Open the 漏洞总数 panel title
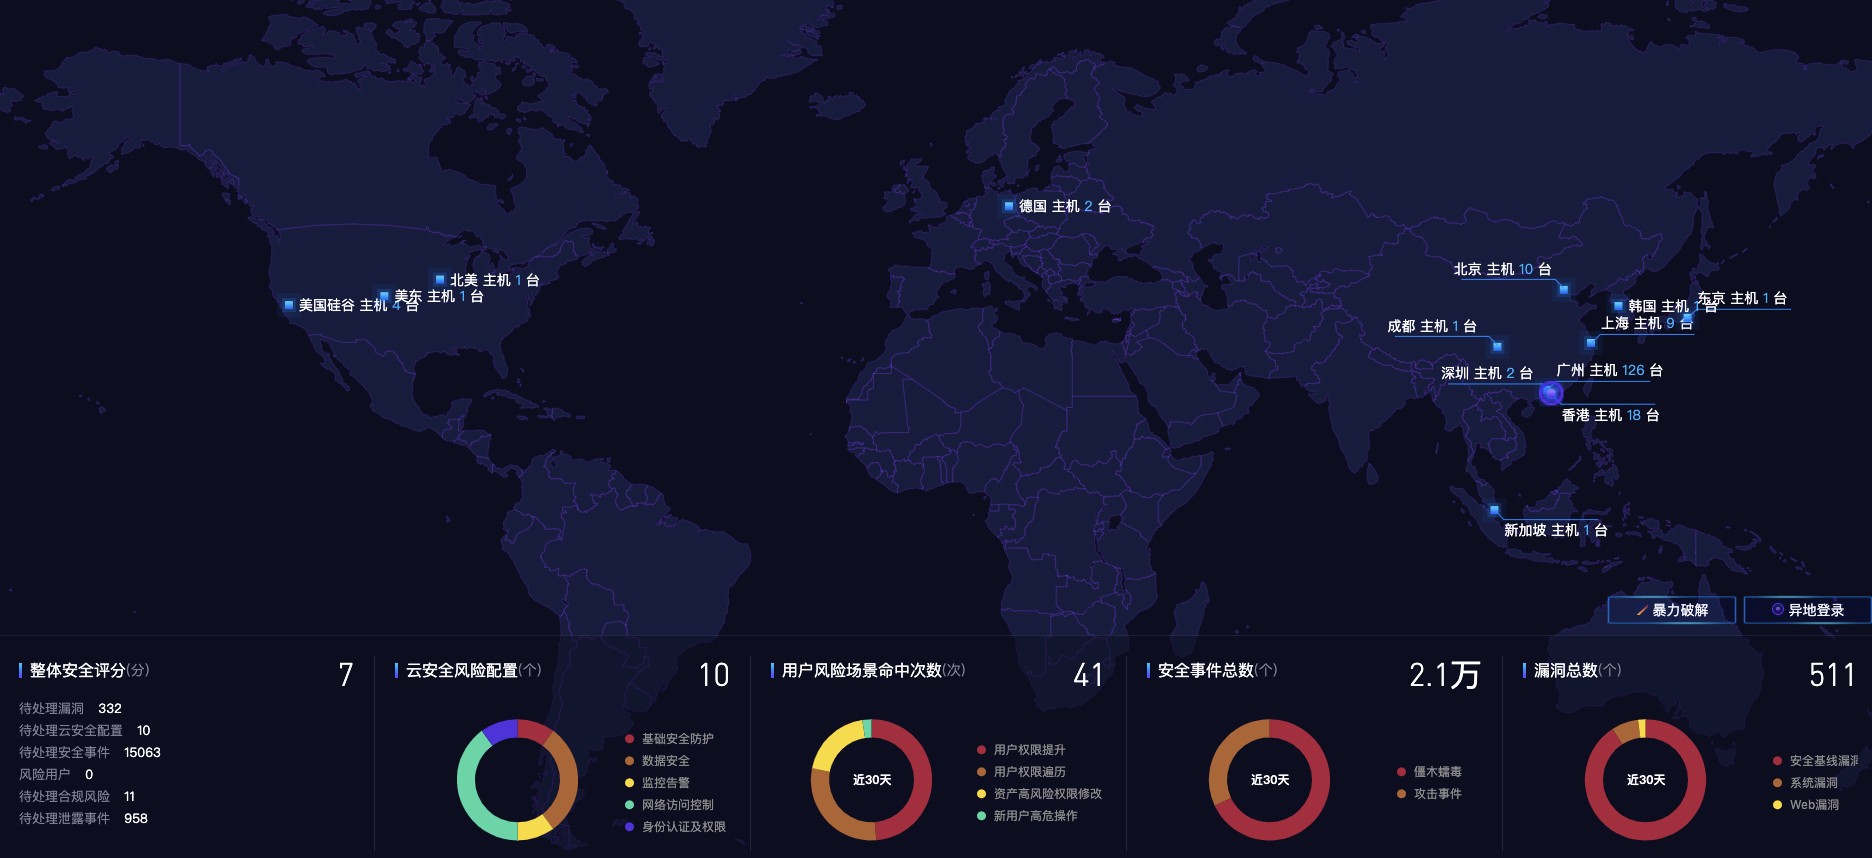 (x=1578, y=670)
